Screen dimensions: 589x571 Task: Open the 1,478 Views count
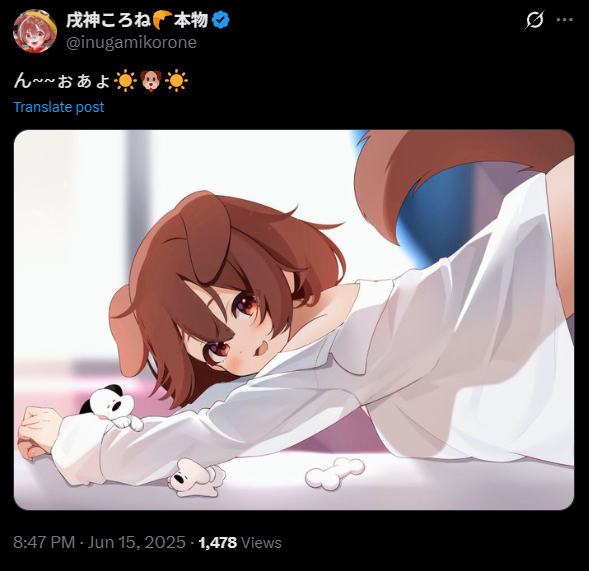click(240, 542)
